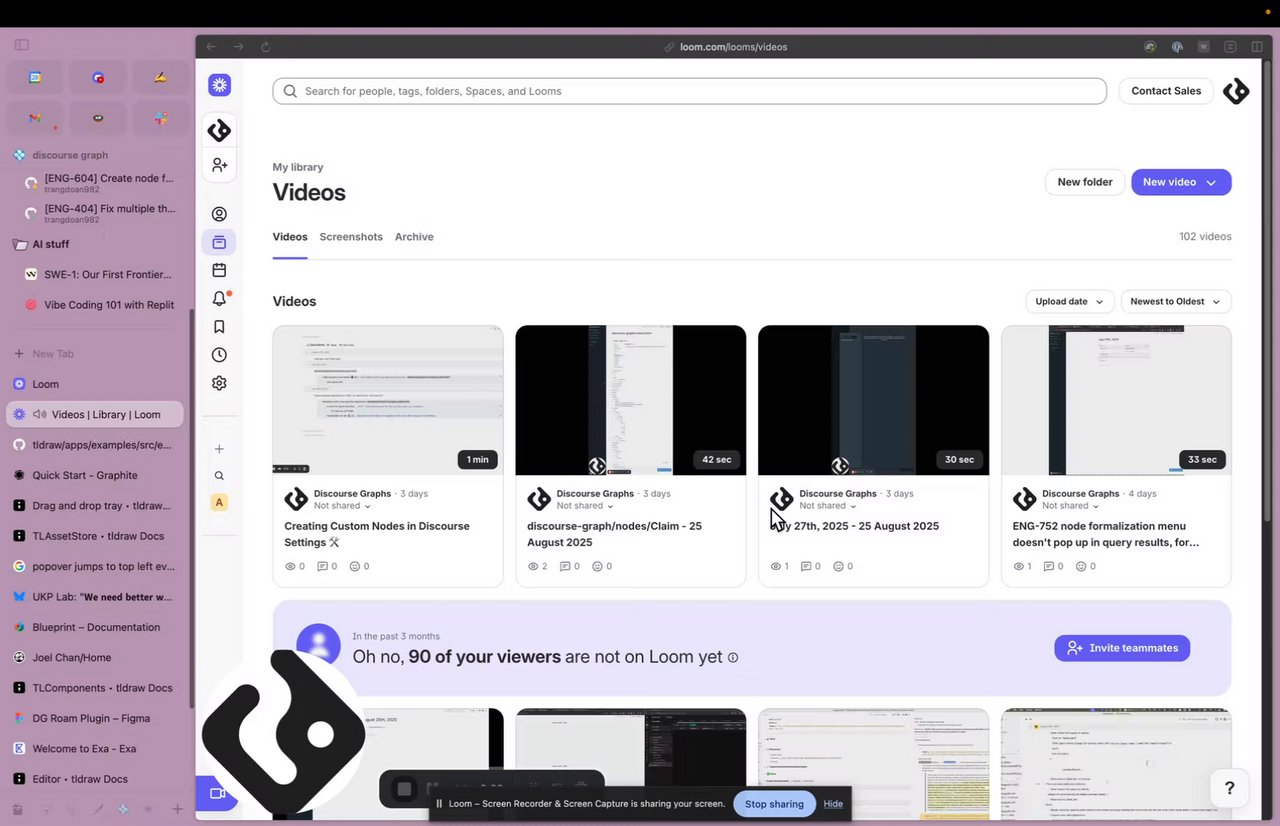Image resolution: width=1280 pixels, height=826 pixels.
Task: Open the Vibe Coding 101 with Replit tab
Action: click(x=100, y=305)
